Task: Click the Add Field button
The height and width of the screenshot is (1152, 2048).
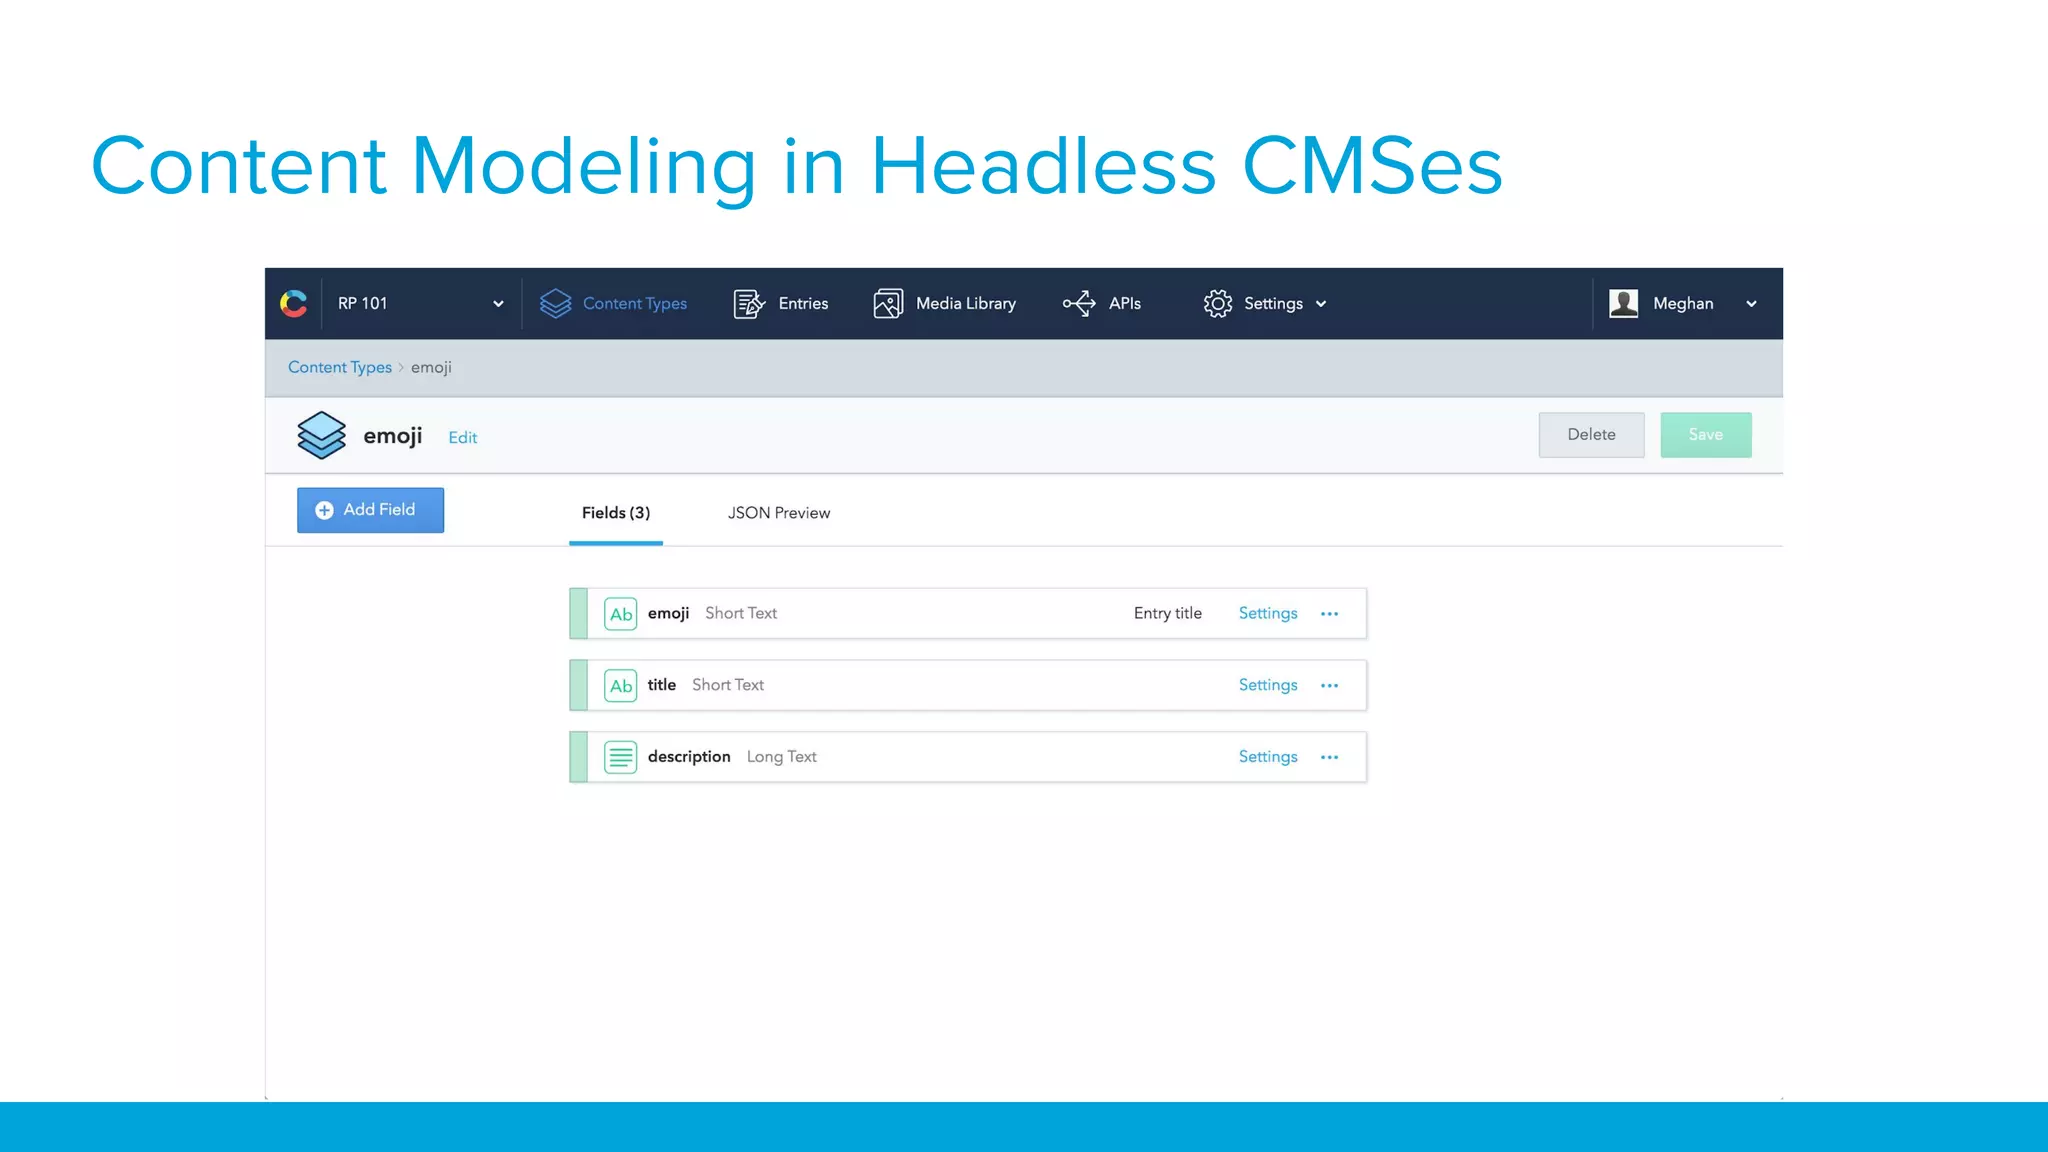Action: [x=370, y=510]
